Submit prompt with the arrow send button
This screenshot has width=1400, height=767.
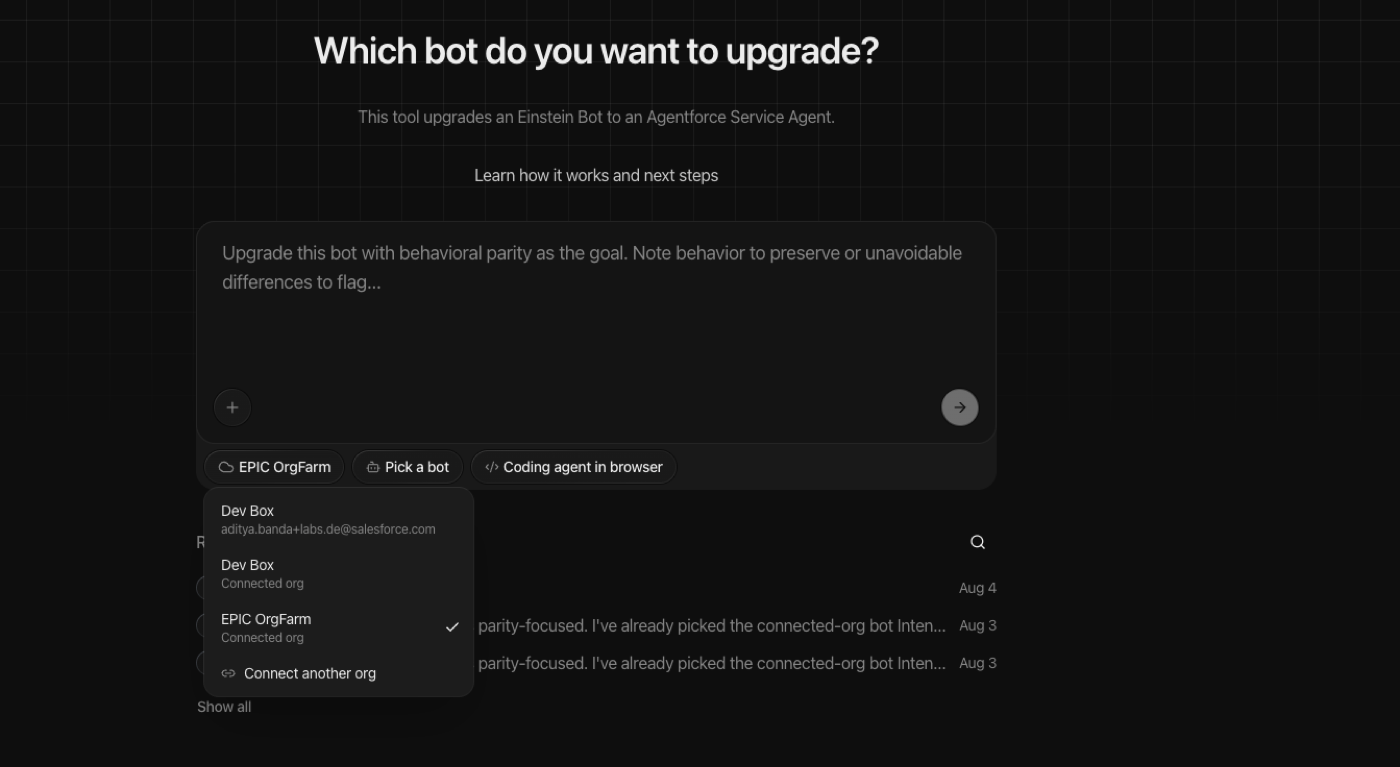pyautogui.click(x=960, y=407)
